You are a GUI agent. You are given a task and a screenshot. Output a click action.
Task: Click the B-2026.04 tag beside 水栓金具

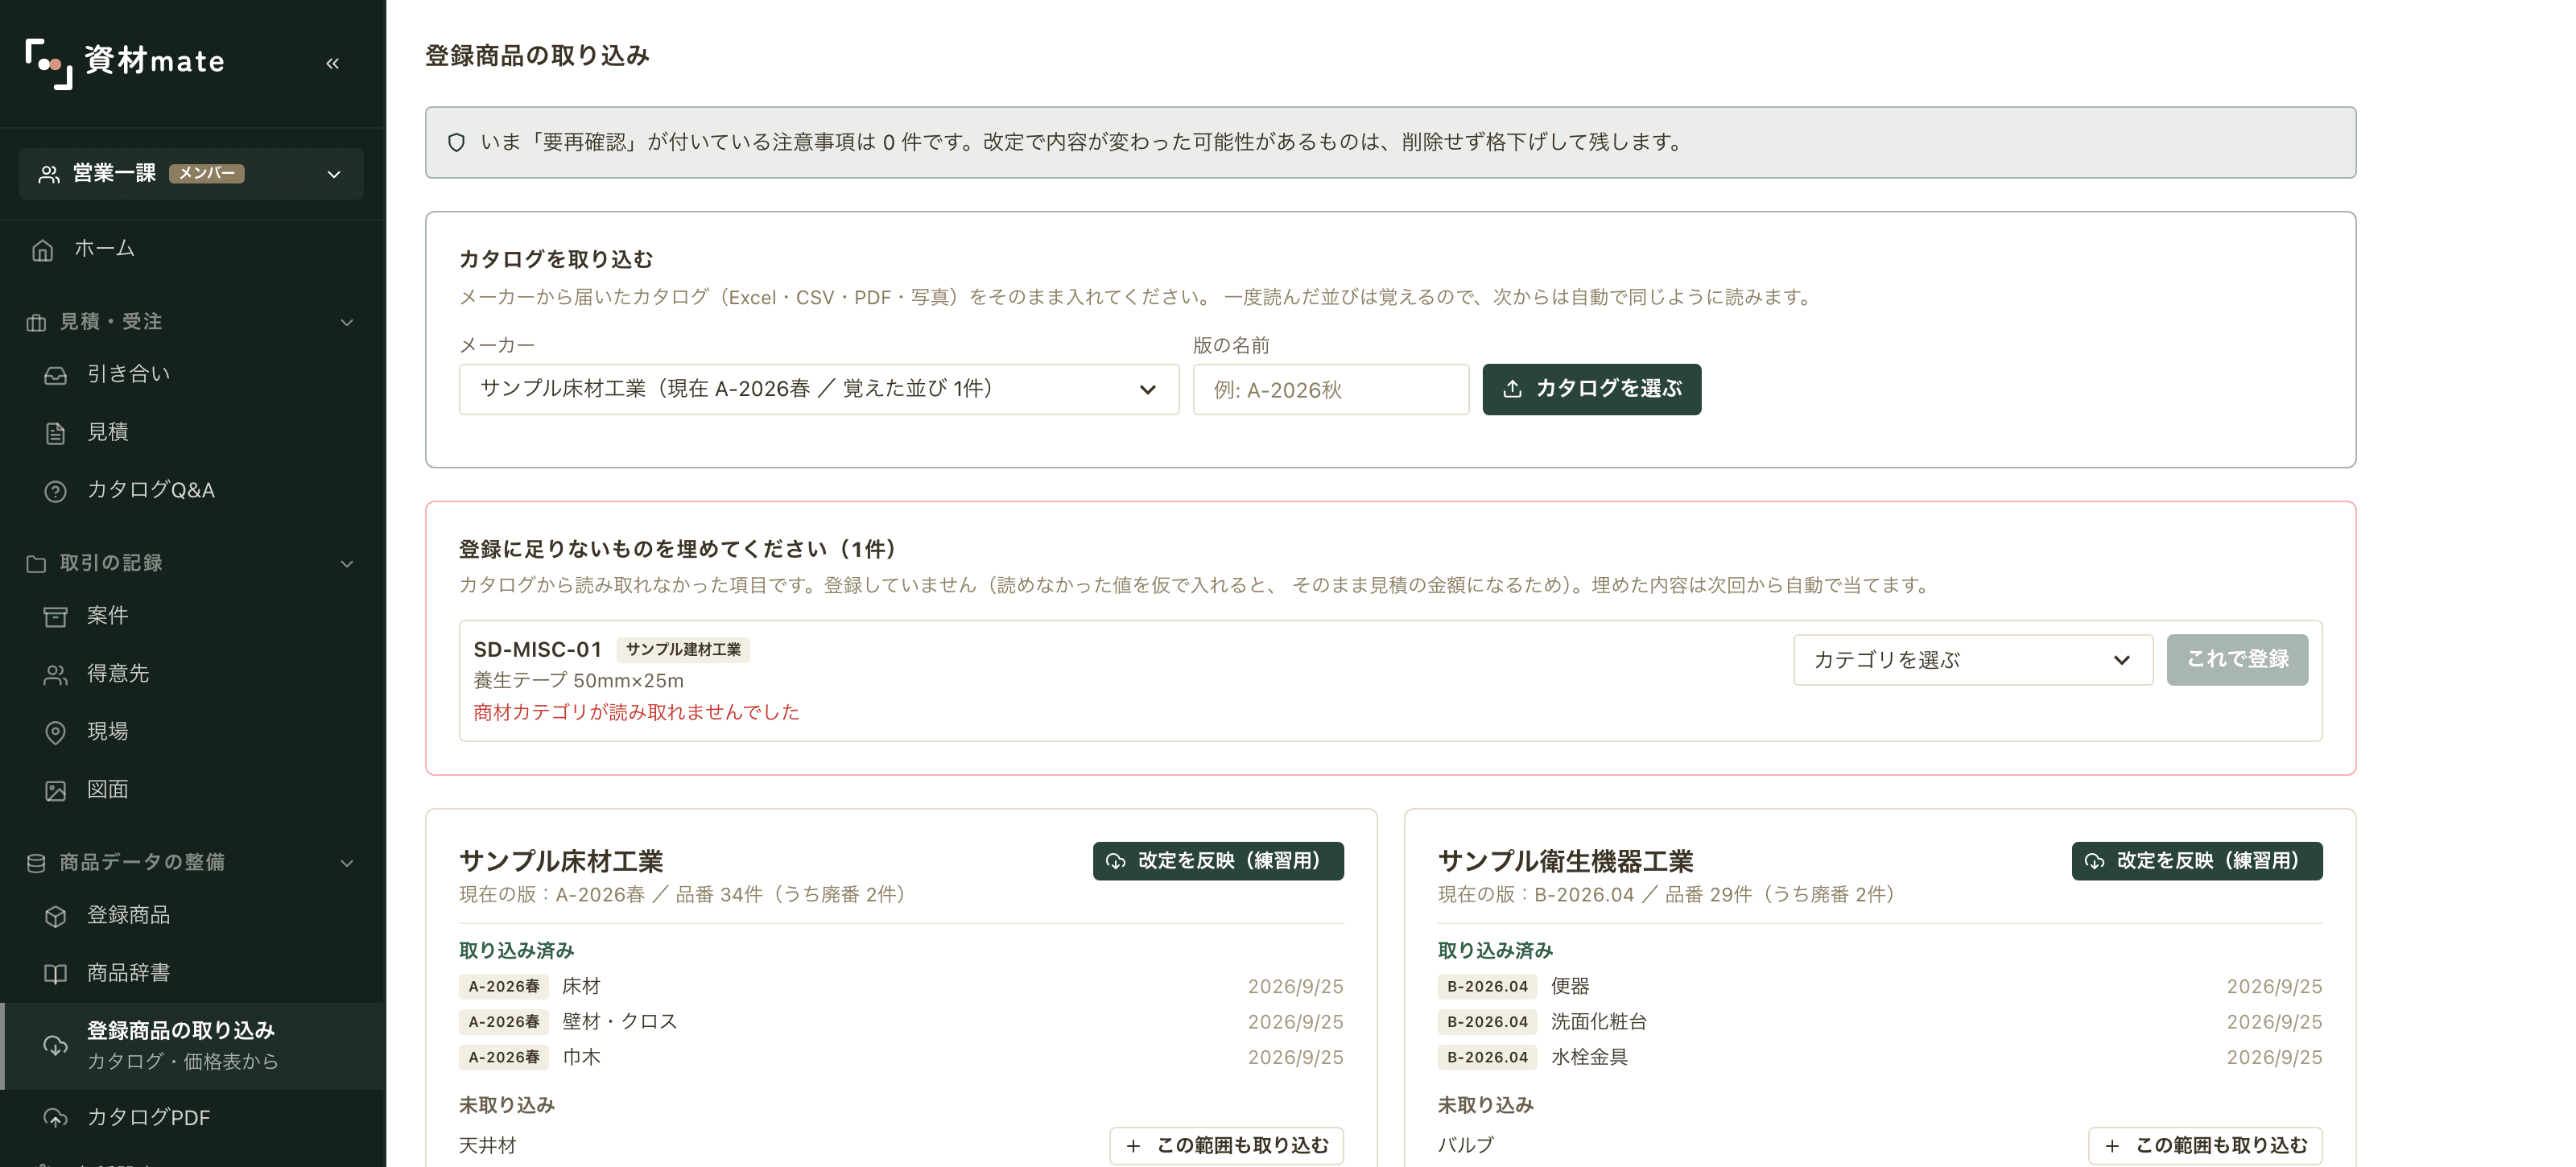[1487, 1058]
